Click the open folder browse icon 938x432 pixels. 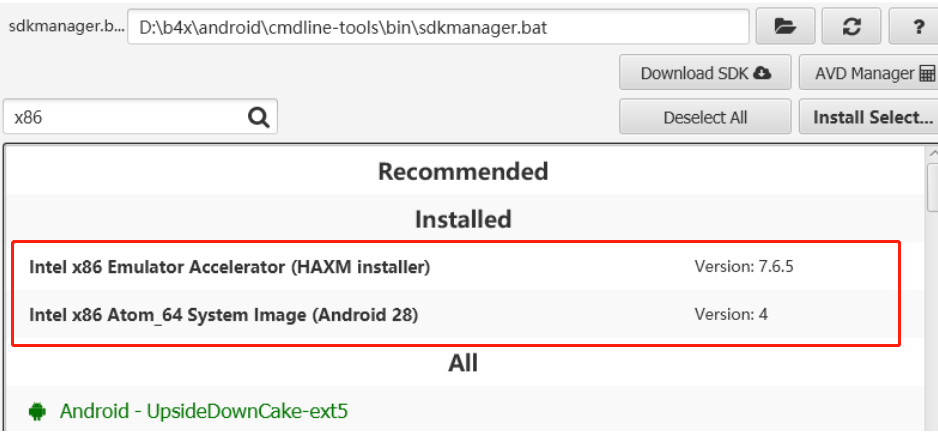click(785, 28)
